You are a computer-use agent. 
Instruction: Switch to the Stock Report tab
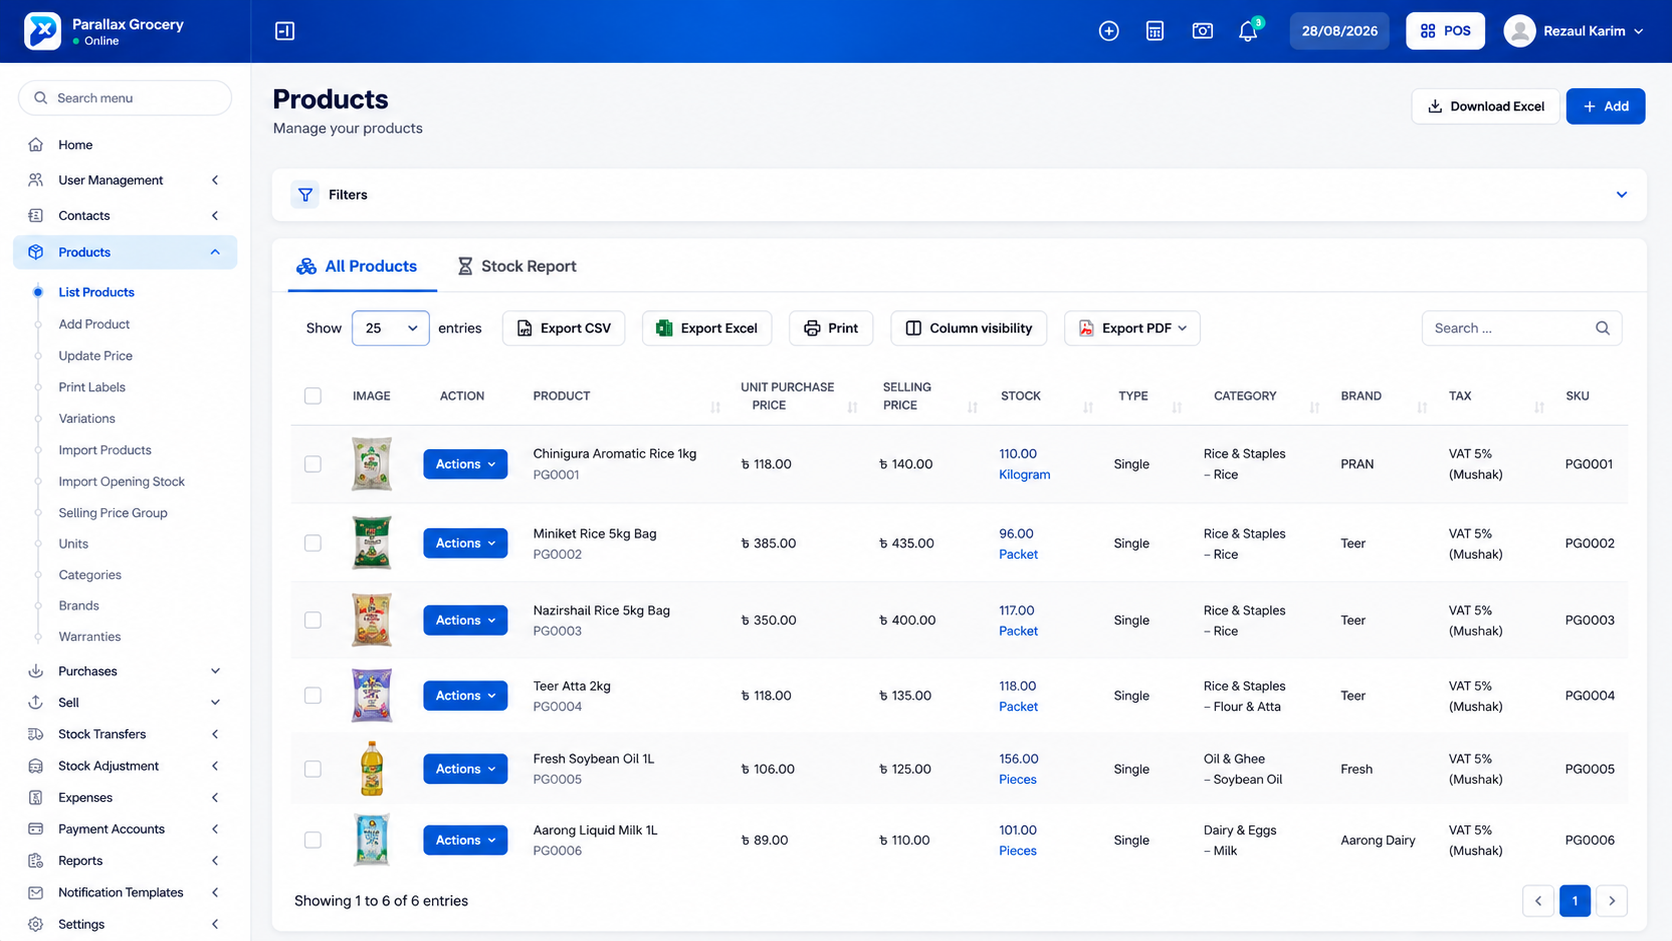coord(517,266)
